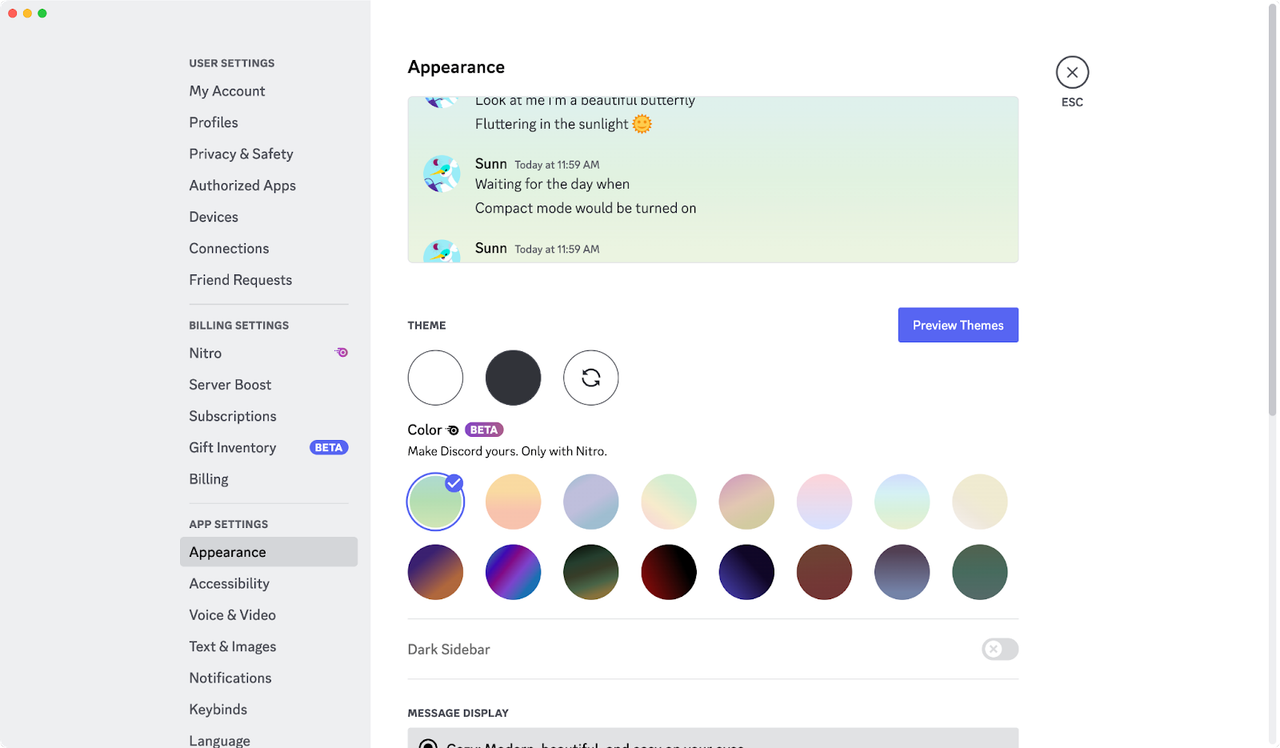Choose the dark theme circle

513,378
